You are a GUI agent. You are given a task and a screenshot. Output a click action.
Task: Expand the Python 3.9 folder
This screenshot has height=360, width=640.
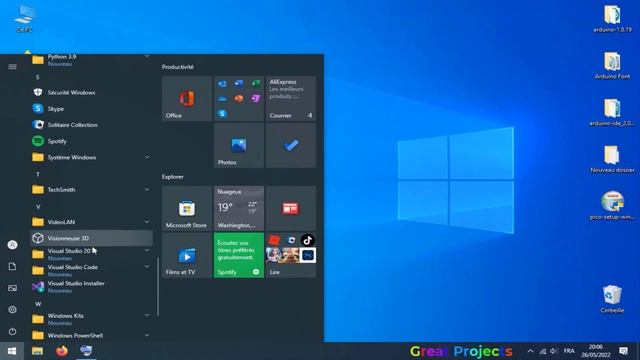click(x=91, y=60)
